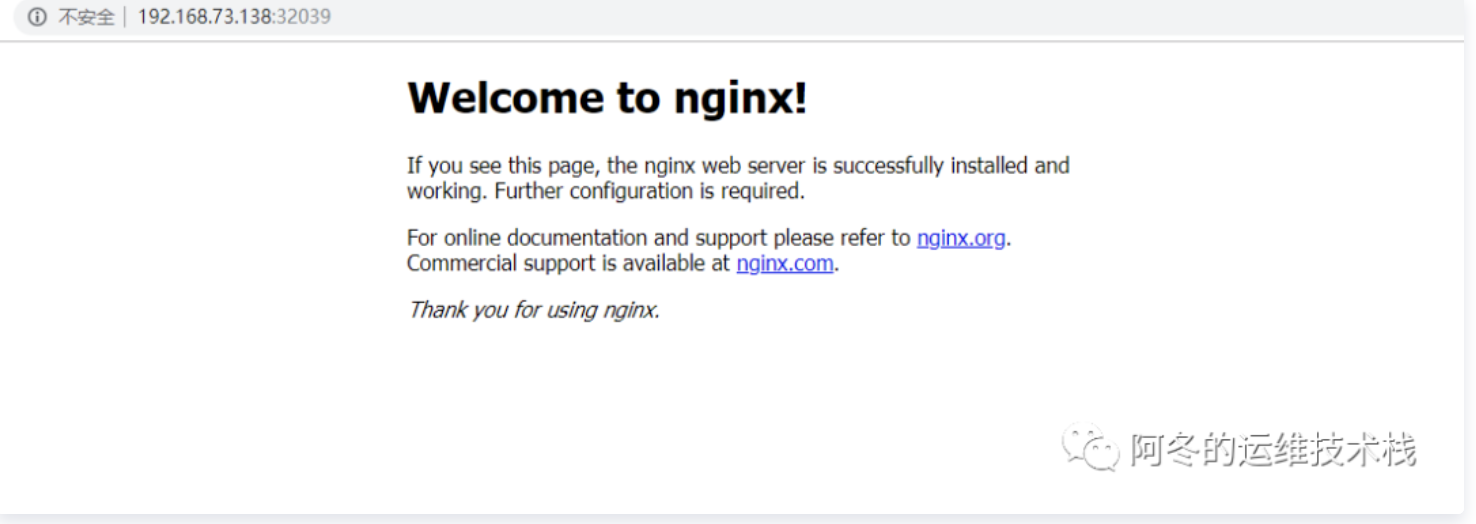Open the nginx.com commercial support link
This screenshot has height=524, width=1476.
click(785, 264)
